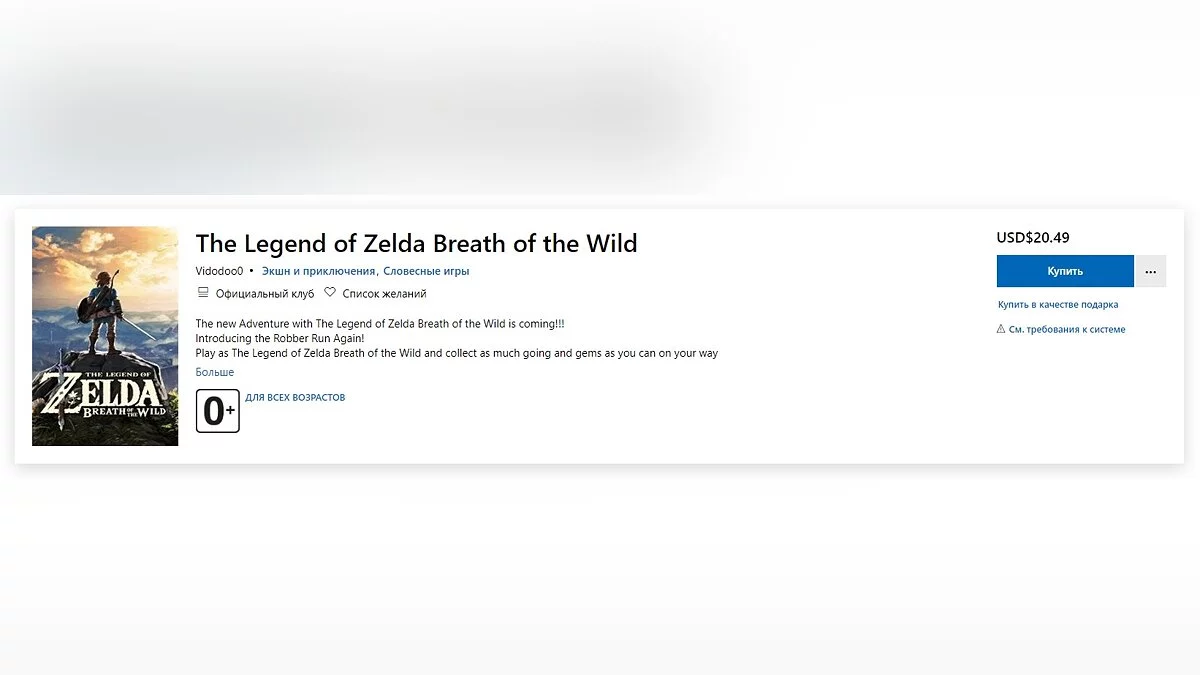Image resolution: width=1200 pixels, height=675 pixels.
Task: Click the Официальный клуб label
Action: (265, 294)
